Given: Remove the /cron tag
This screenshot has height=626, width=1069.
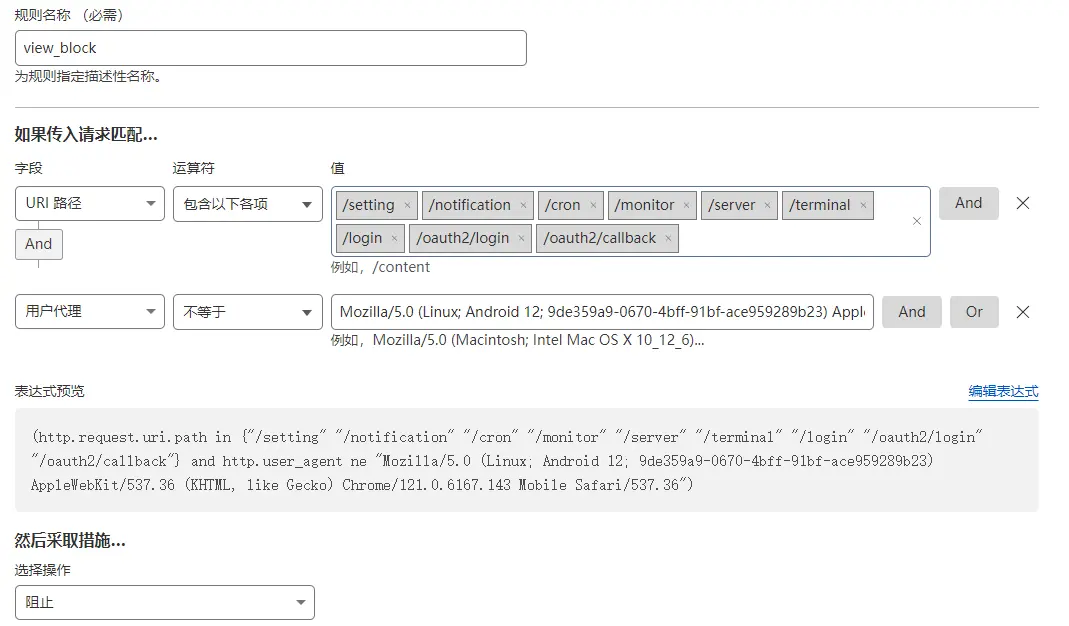Looking at the screenshot, I should [x=593, y=205].
